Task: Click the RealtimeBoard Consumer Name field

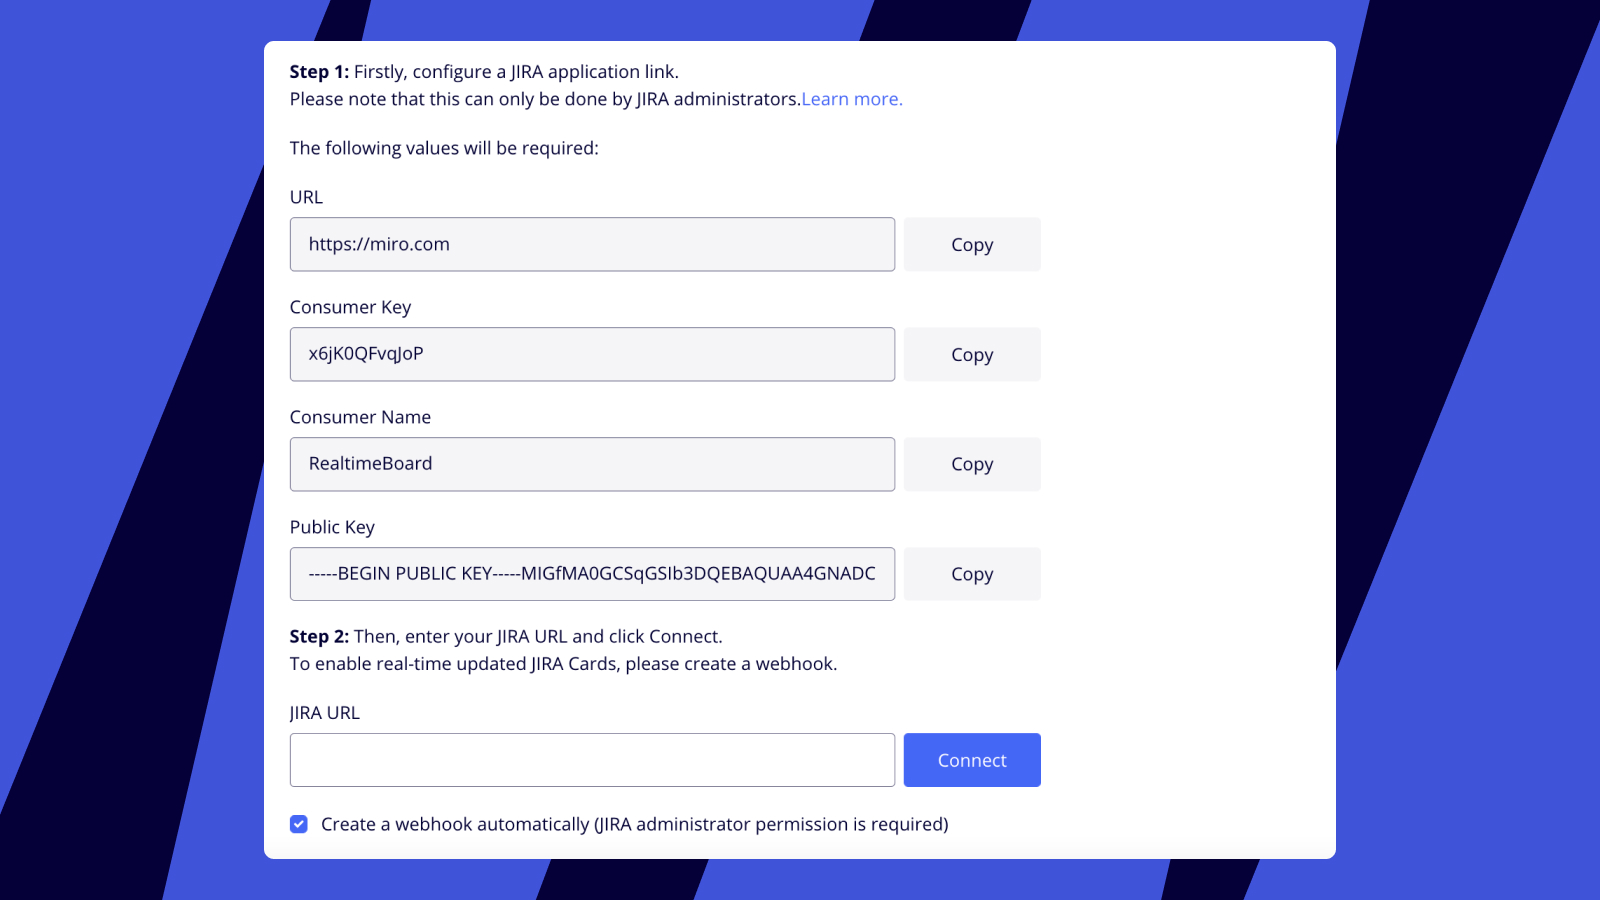Action: click(x=592, y=464)
